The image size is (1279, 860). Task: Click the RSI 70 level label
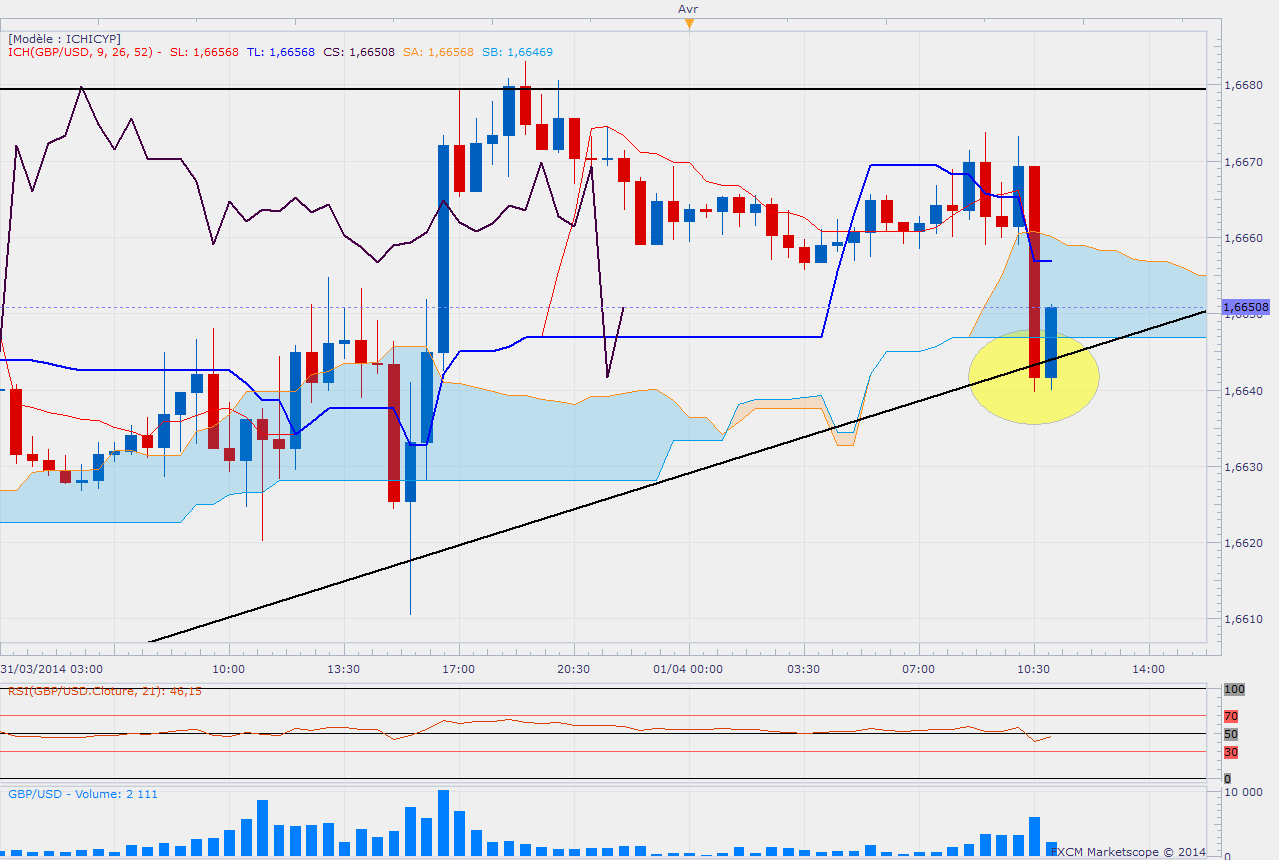pos(1231,716)
